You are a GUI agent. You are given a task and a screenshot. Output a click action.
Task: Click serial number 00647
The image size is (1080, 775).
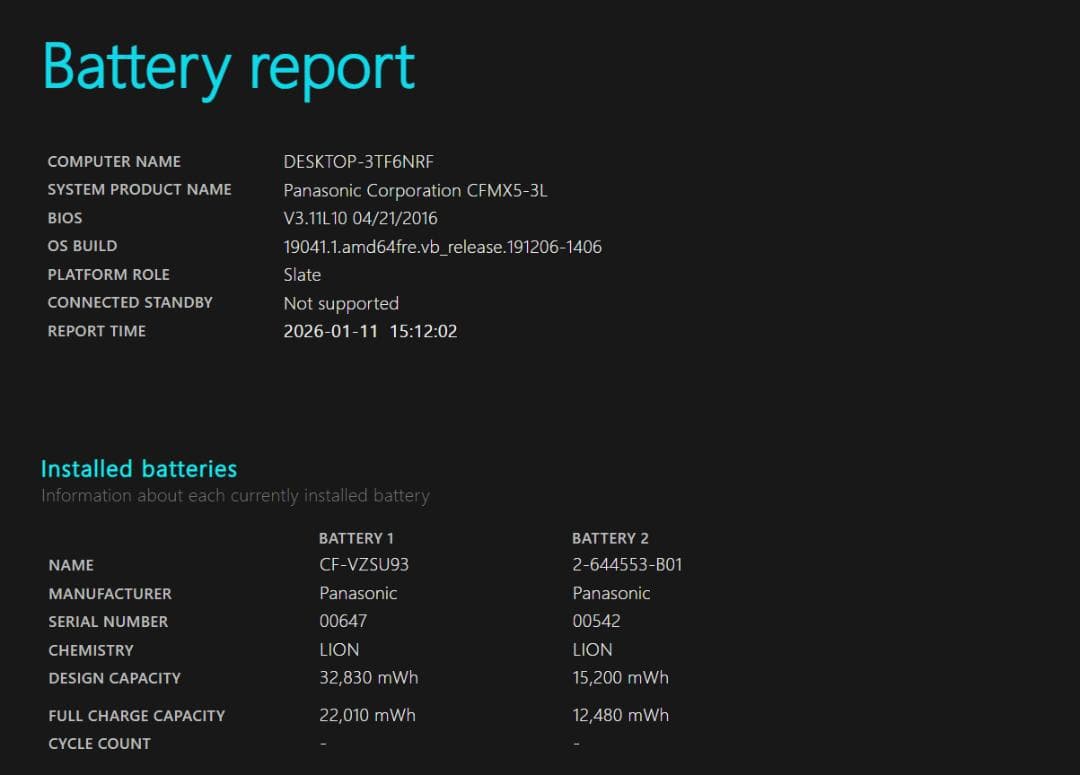coord(343,621)
